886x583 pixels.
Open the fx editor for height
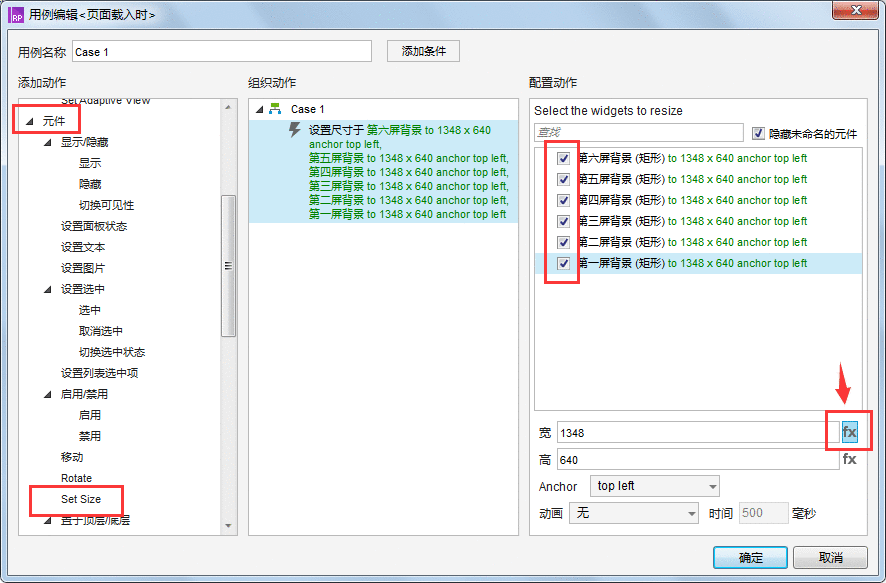849,459
